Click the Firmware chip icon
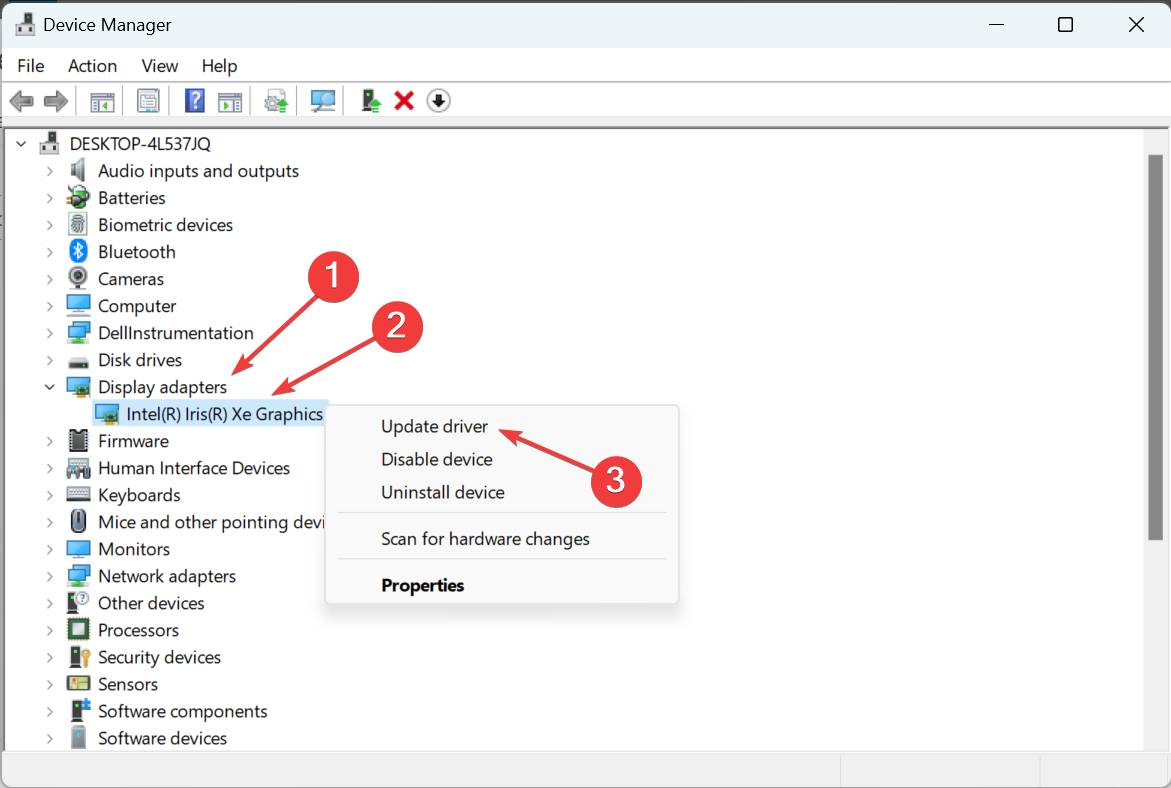 point(78,441)
